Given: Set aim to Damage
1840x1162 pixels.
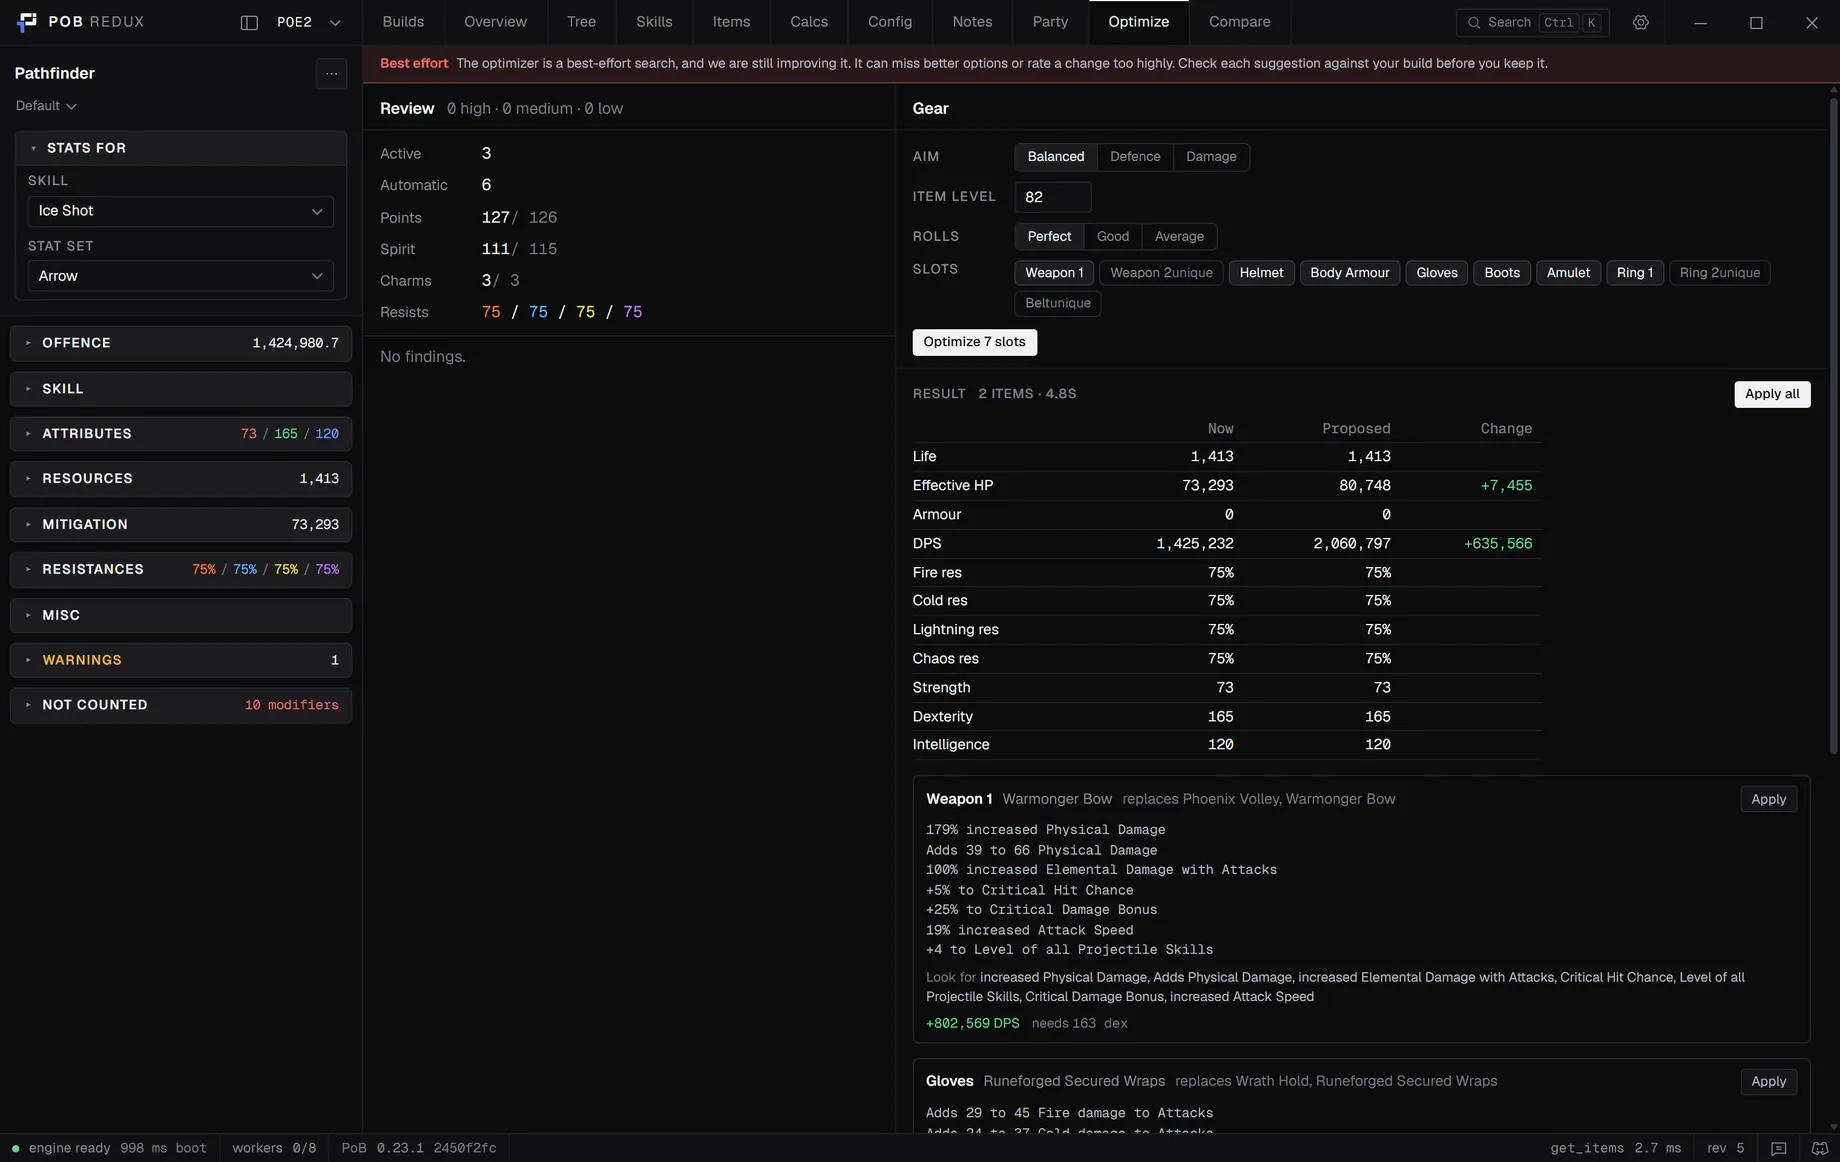Looking at the screenshot, I should (1211, 157).
